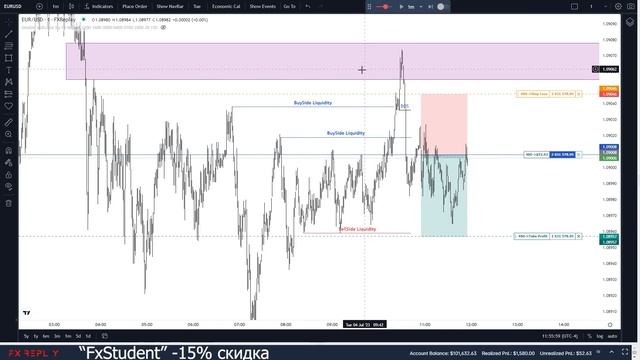Open the chart candle style selector
The height and width of the screenshot is (360, 640).
pos(71,7)
